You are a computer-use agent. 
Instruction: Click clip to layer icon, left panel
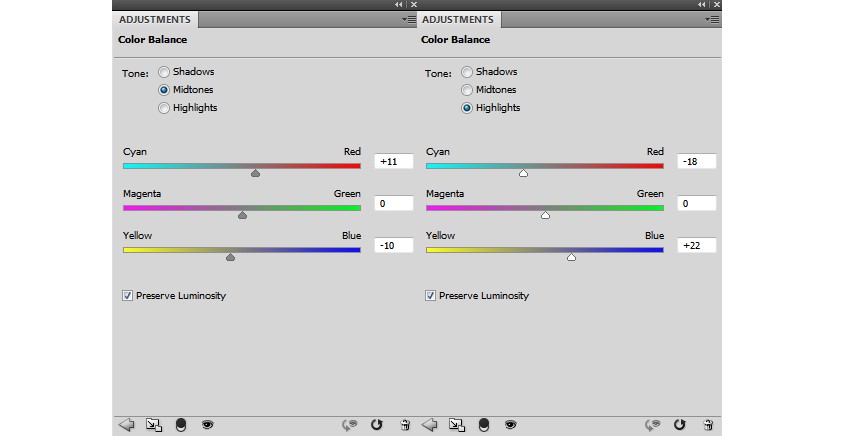click(181, 425)
